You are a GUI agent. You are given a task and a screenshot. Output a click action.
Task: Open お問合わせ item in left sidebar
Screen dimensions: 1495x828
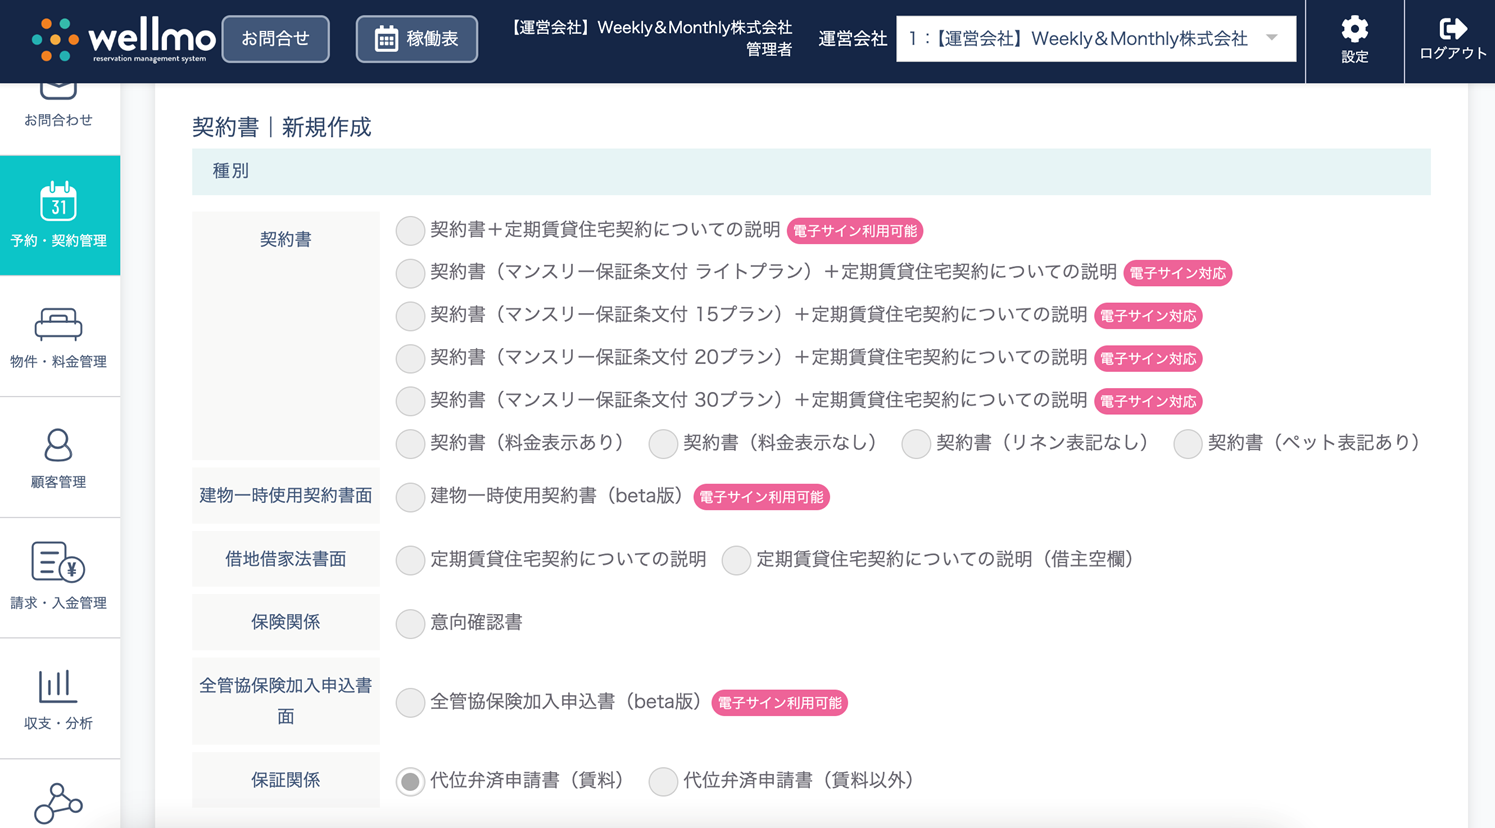coord(58,105)
